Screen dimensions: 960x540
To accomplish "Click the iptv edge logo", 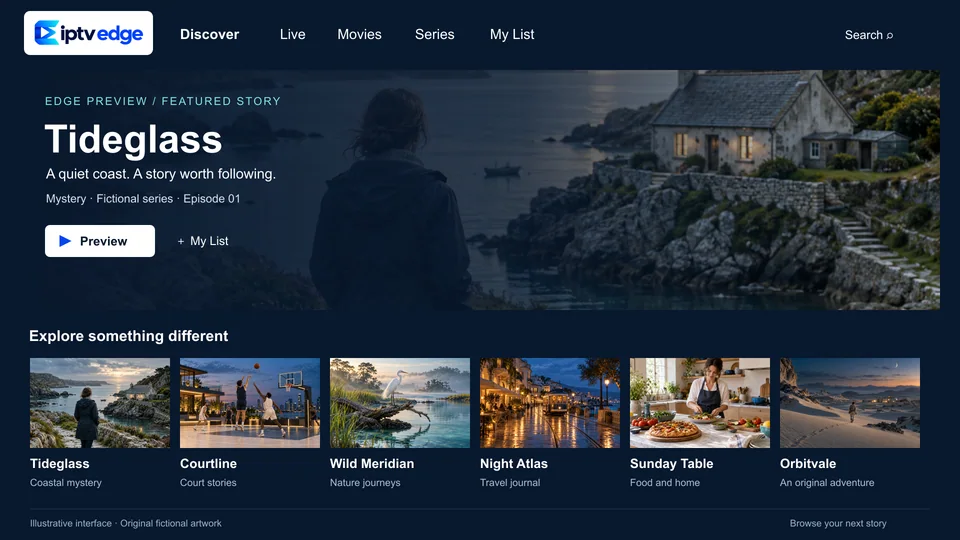I will [88, 33].
